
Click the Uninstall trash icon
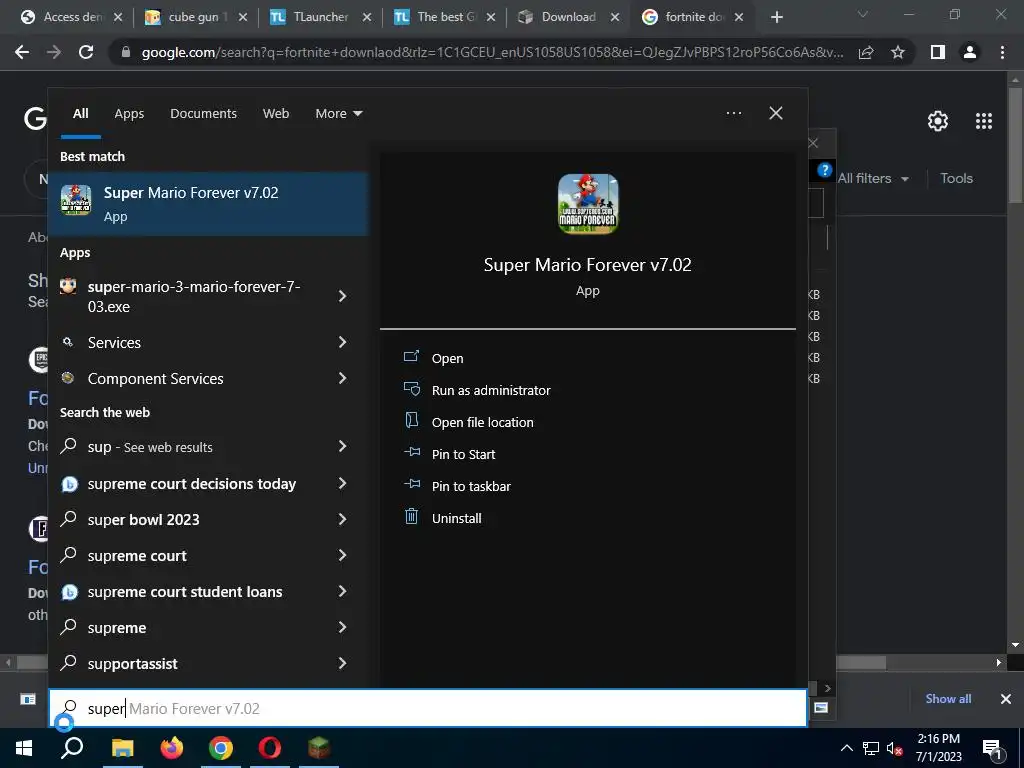(411, 517)
